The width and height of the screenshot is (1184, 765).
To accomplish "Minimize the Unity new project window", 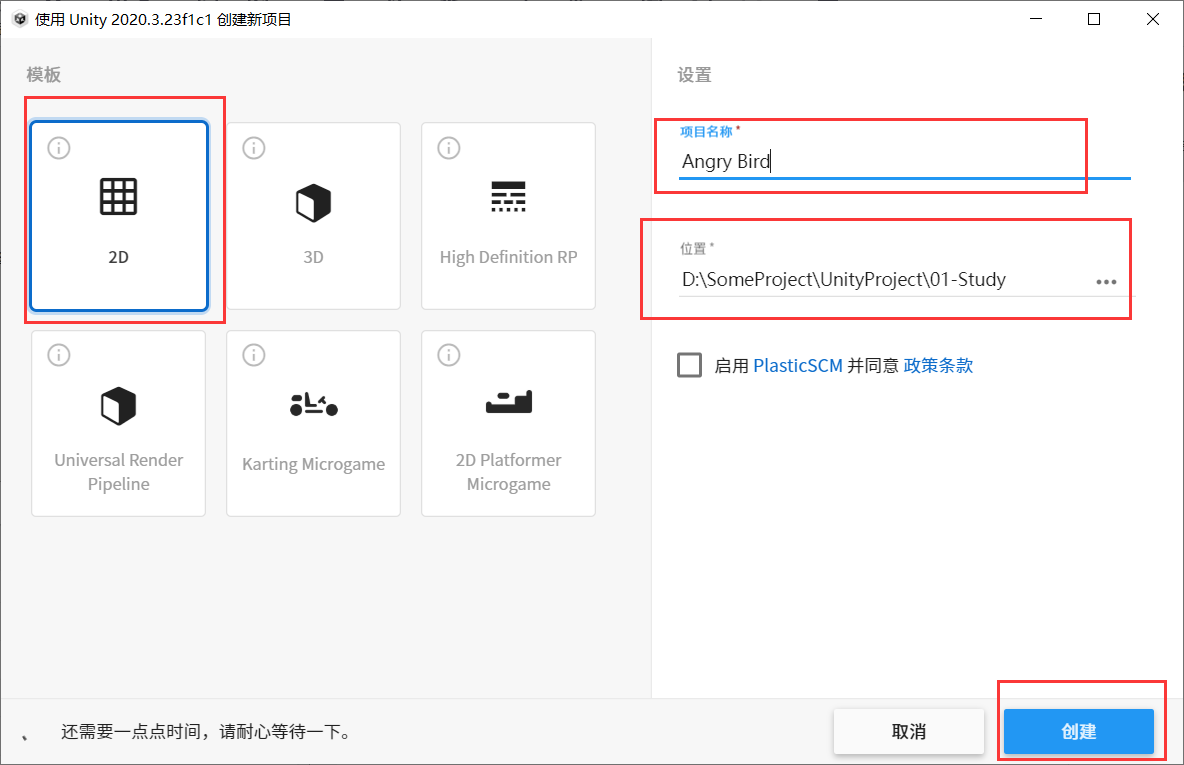I will click(x=1036, y=19).
